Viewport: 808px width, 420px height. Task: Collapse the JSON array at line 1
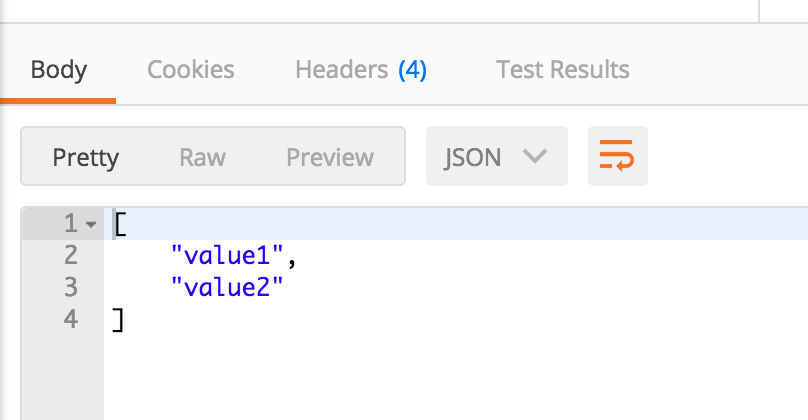(91, 225)
